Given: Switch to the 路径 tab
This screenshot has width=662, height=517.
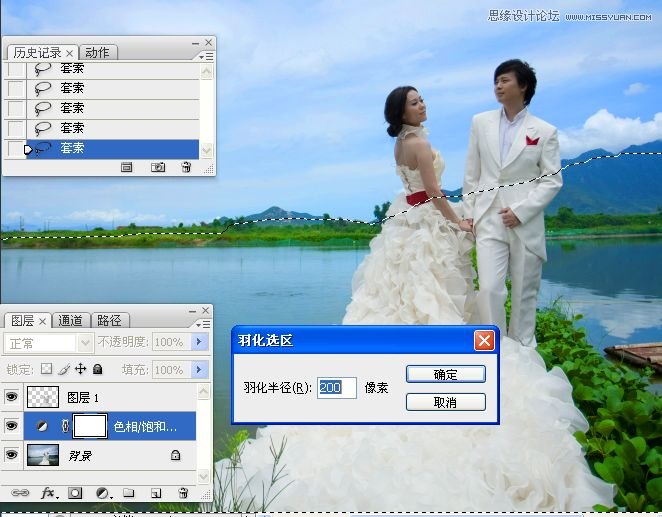Looking at the screenshot, I should coord(109,321).
